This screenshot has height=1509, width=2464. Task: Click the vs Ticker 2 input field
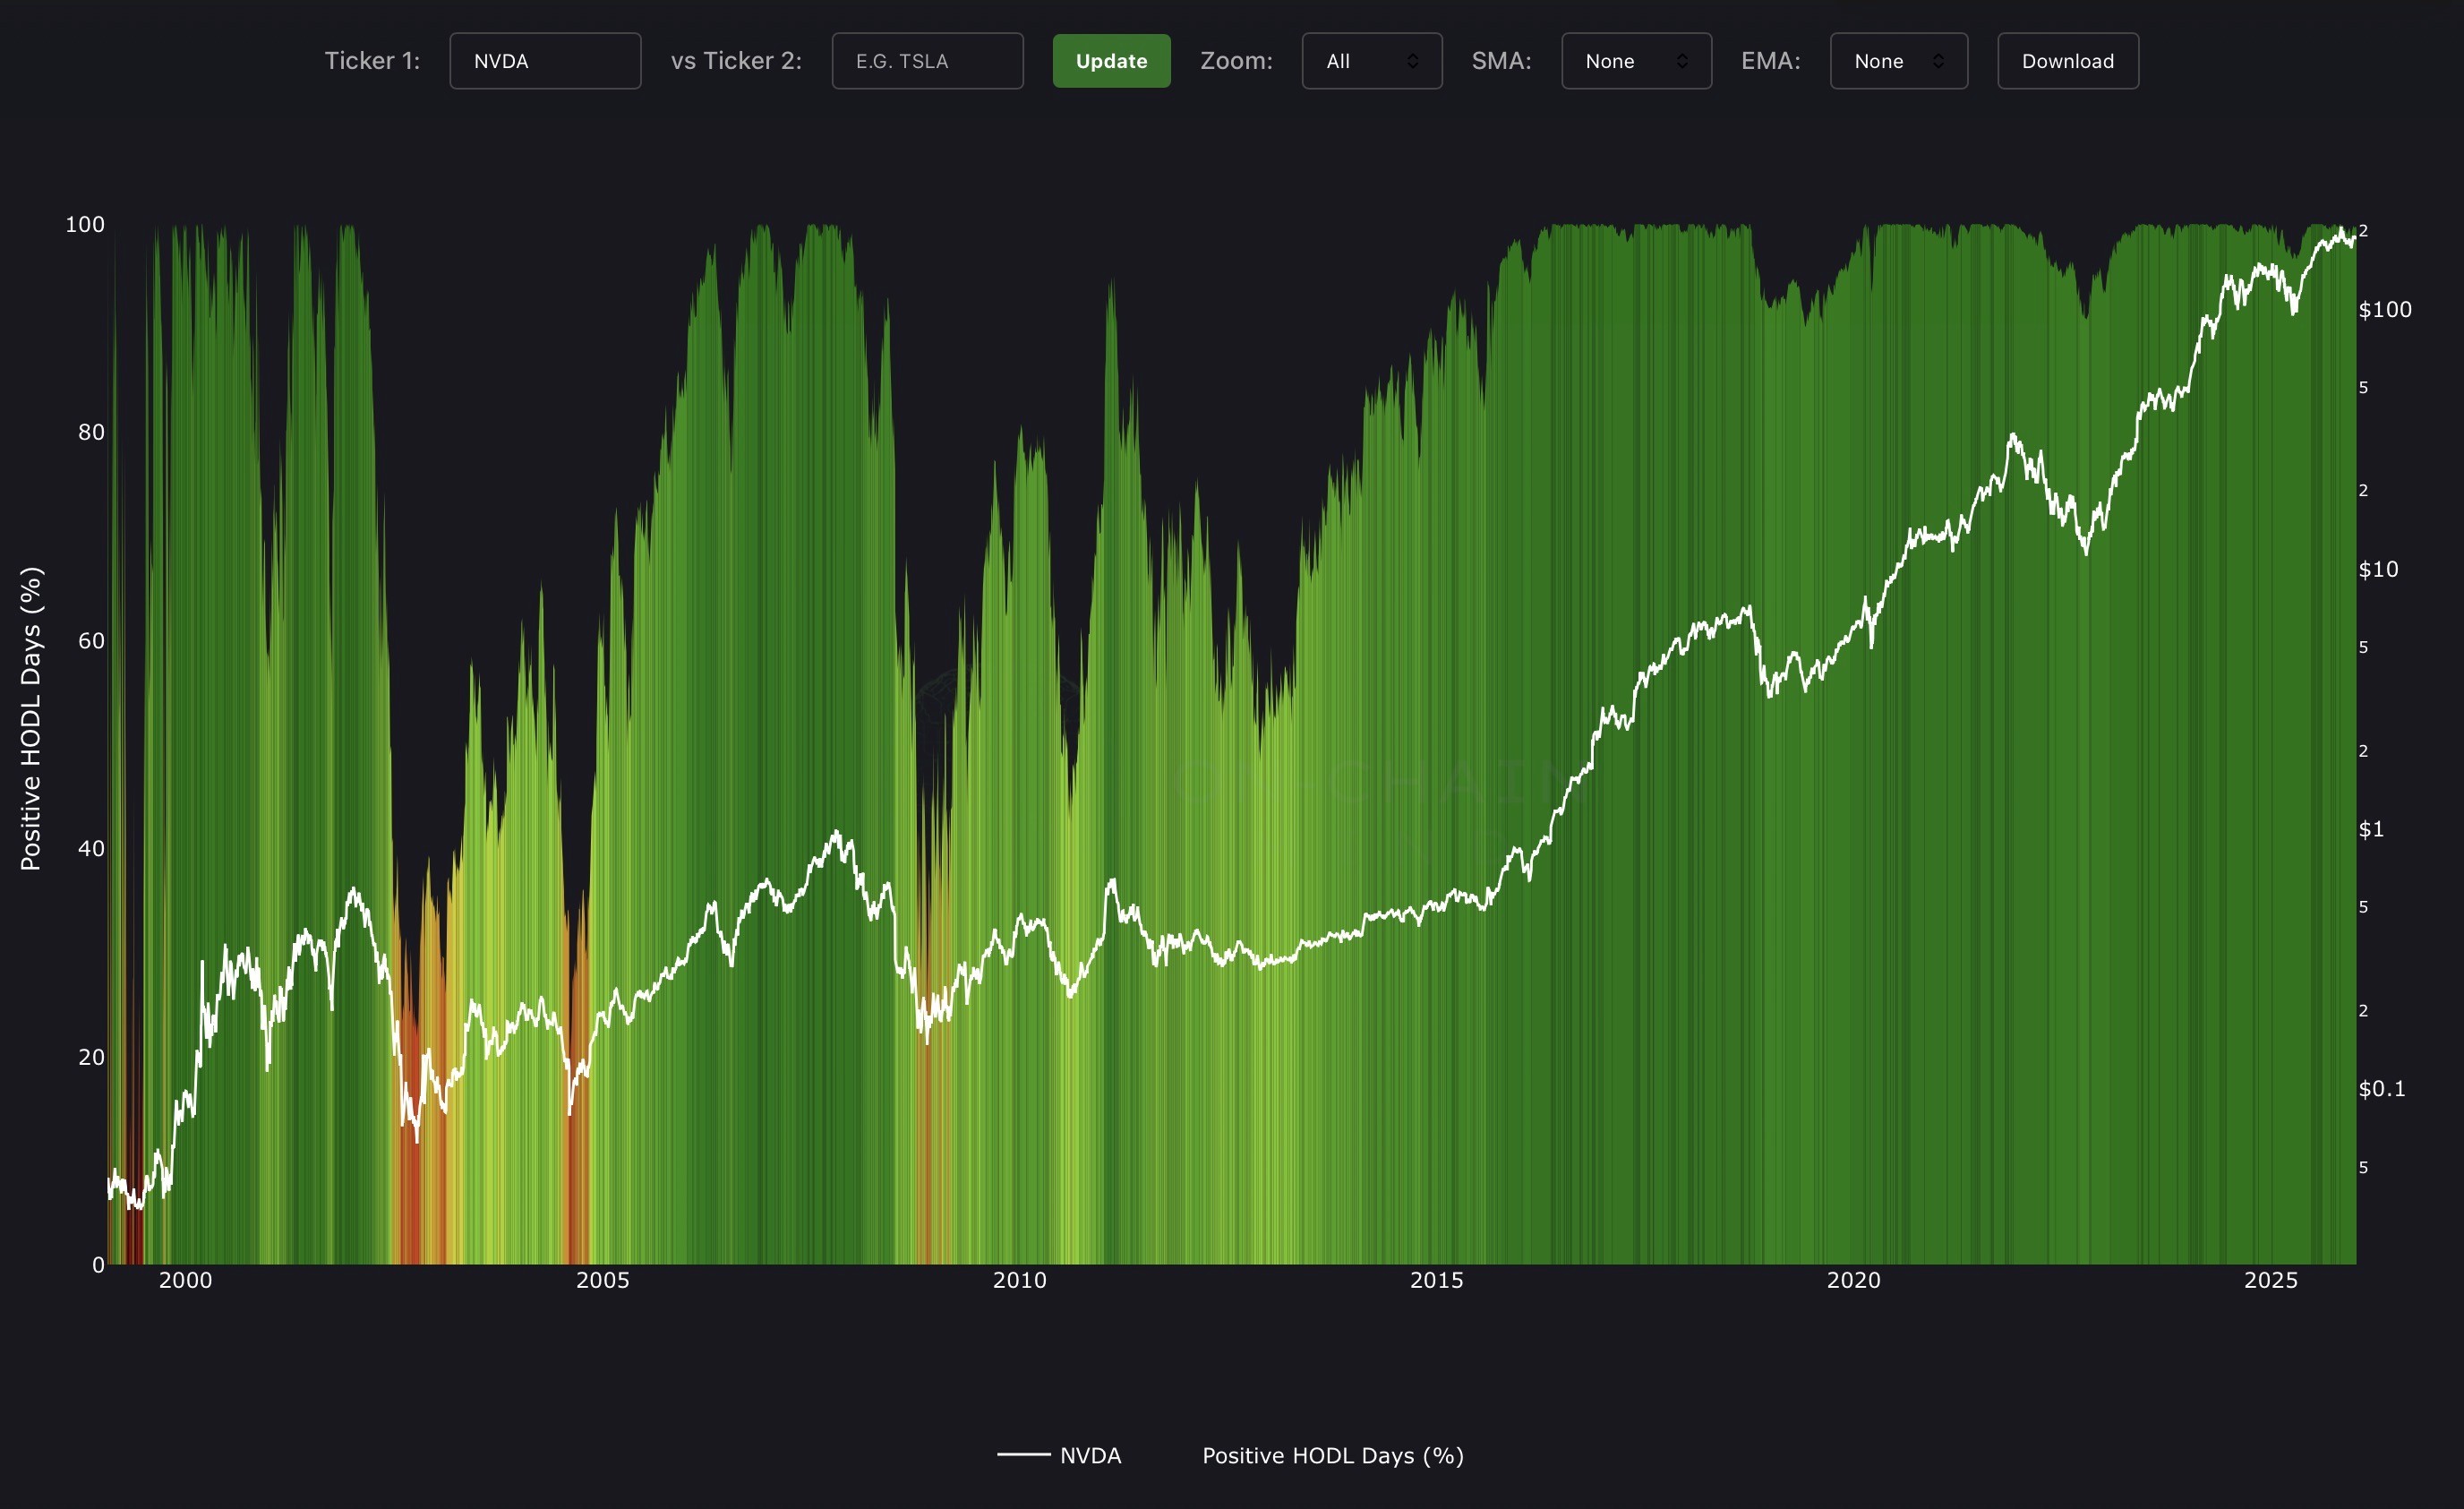927,61
